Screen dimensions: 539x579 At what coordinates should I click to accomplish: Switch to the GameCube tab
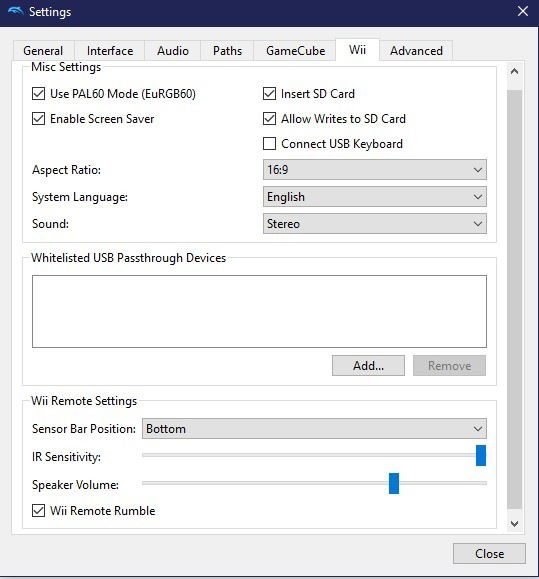[x=295, y=51]
